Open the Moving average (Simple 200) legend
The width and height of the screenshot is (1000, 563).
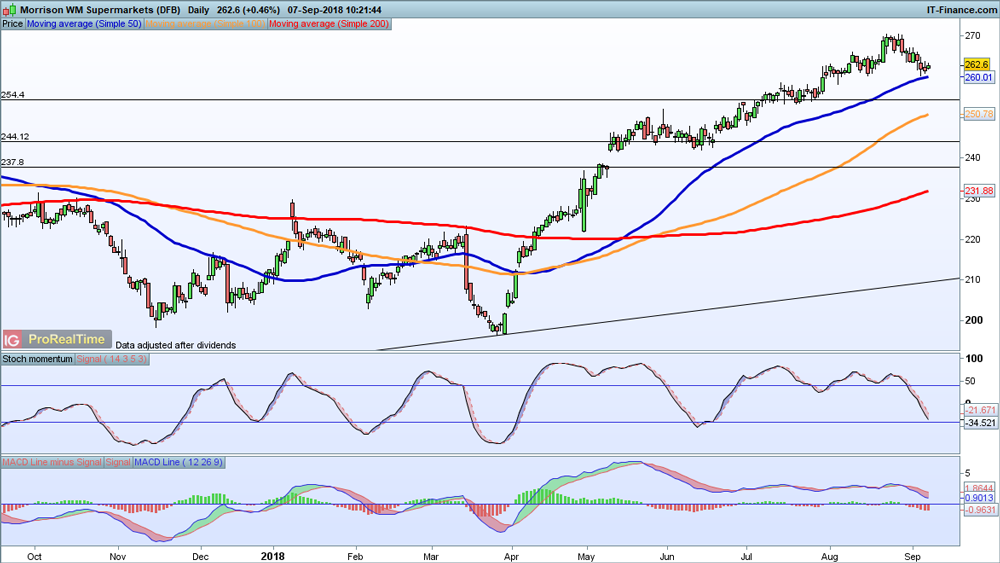coord(329,24)
